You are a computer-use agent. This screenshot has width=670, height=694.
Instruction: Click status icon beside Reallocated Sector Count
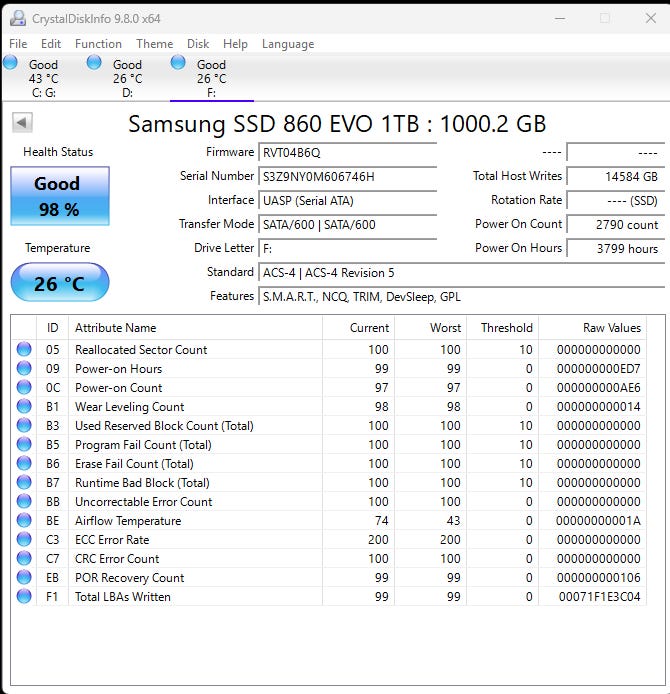pos(23,350)
